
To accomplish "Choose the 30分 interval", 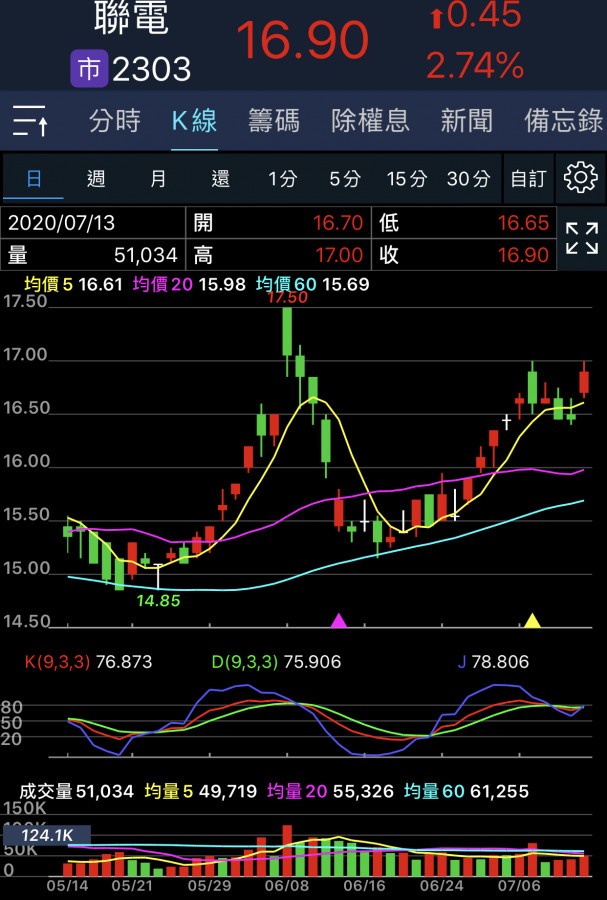I will 468,179.
